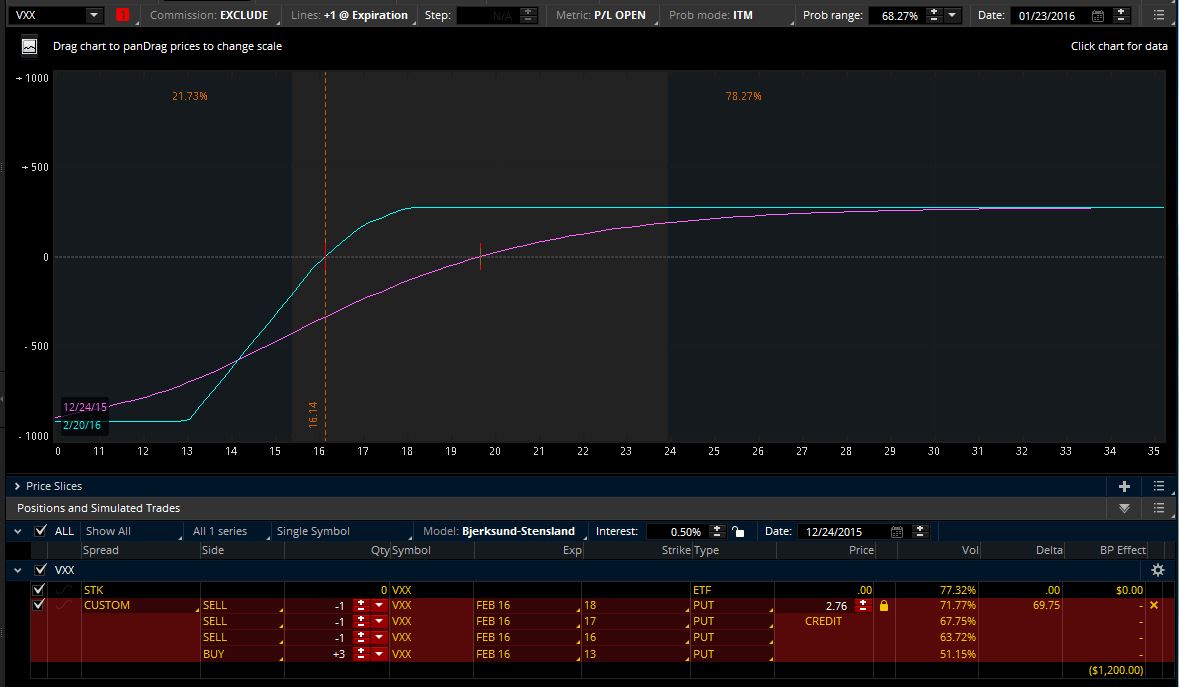Click the red alert badge next to VXX
Screen dimensions: 1179x687
click(x=122, y=15)
